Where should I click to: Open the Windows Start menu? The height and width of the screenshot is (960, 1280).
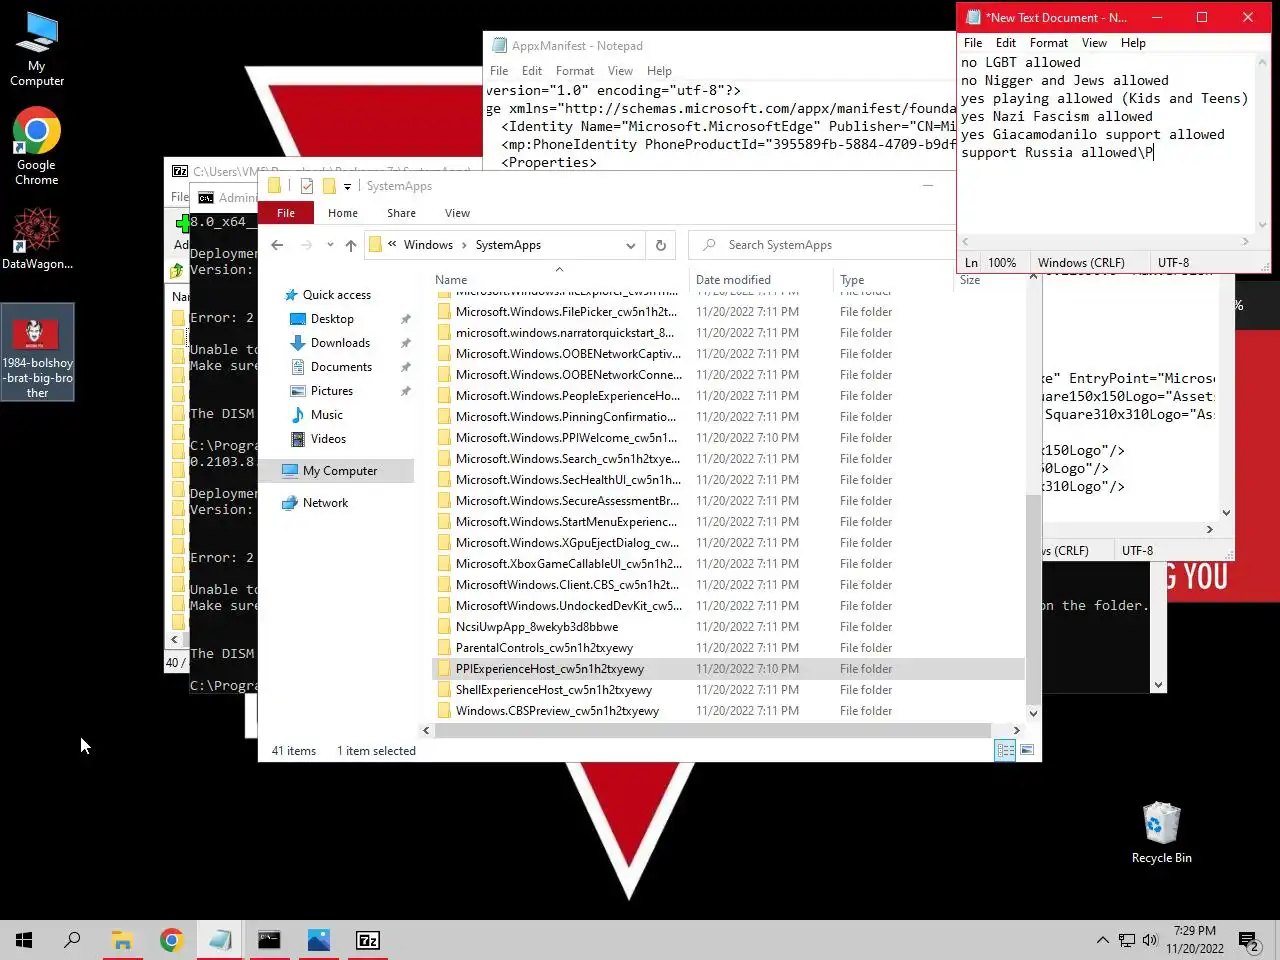coord(24,940)
